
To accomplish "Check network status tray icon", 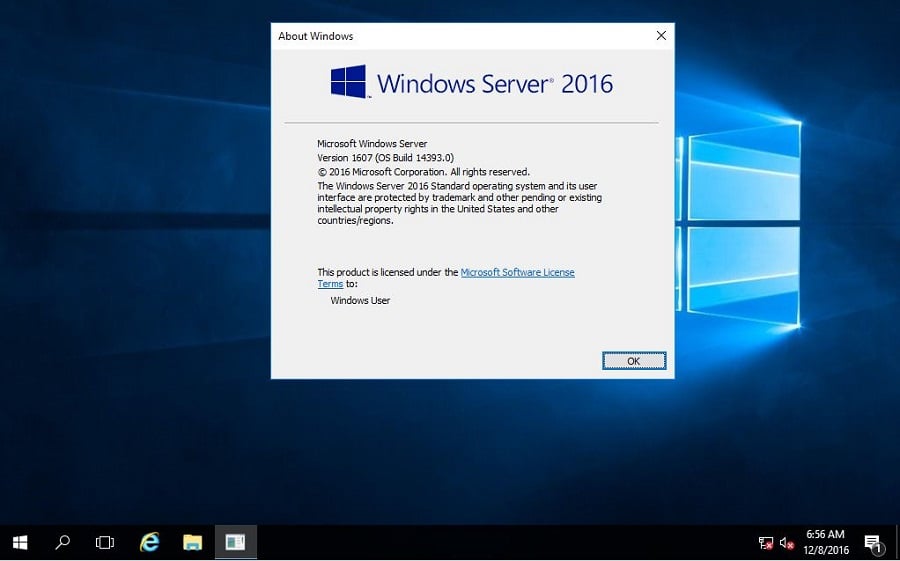I will point(766,543).
